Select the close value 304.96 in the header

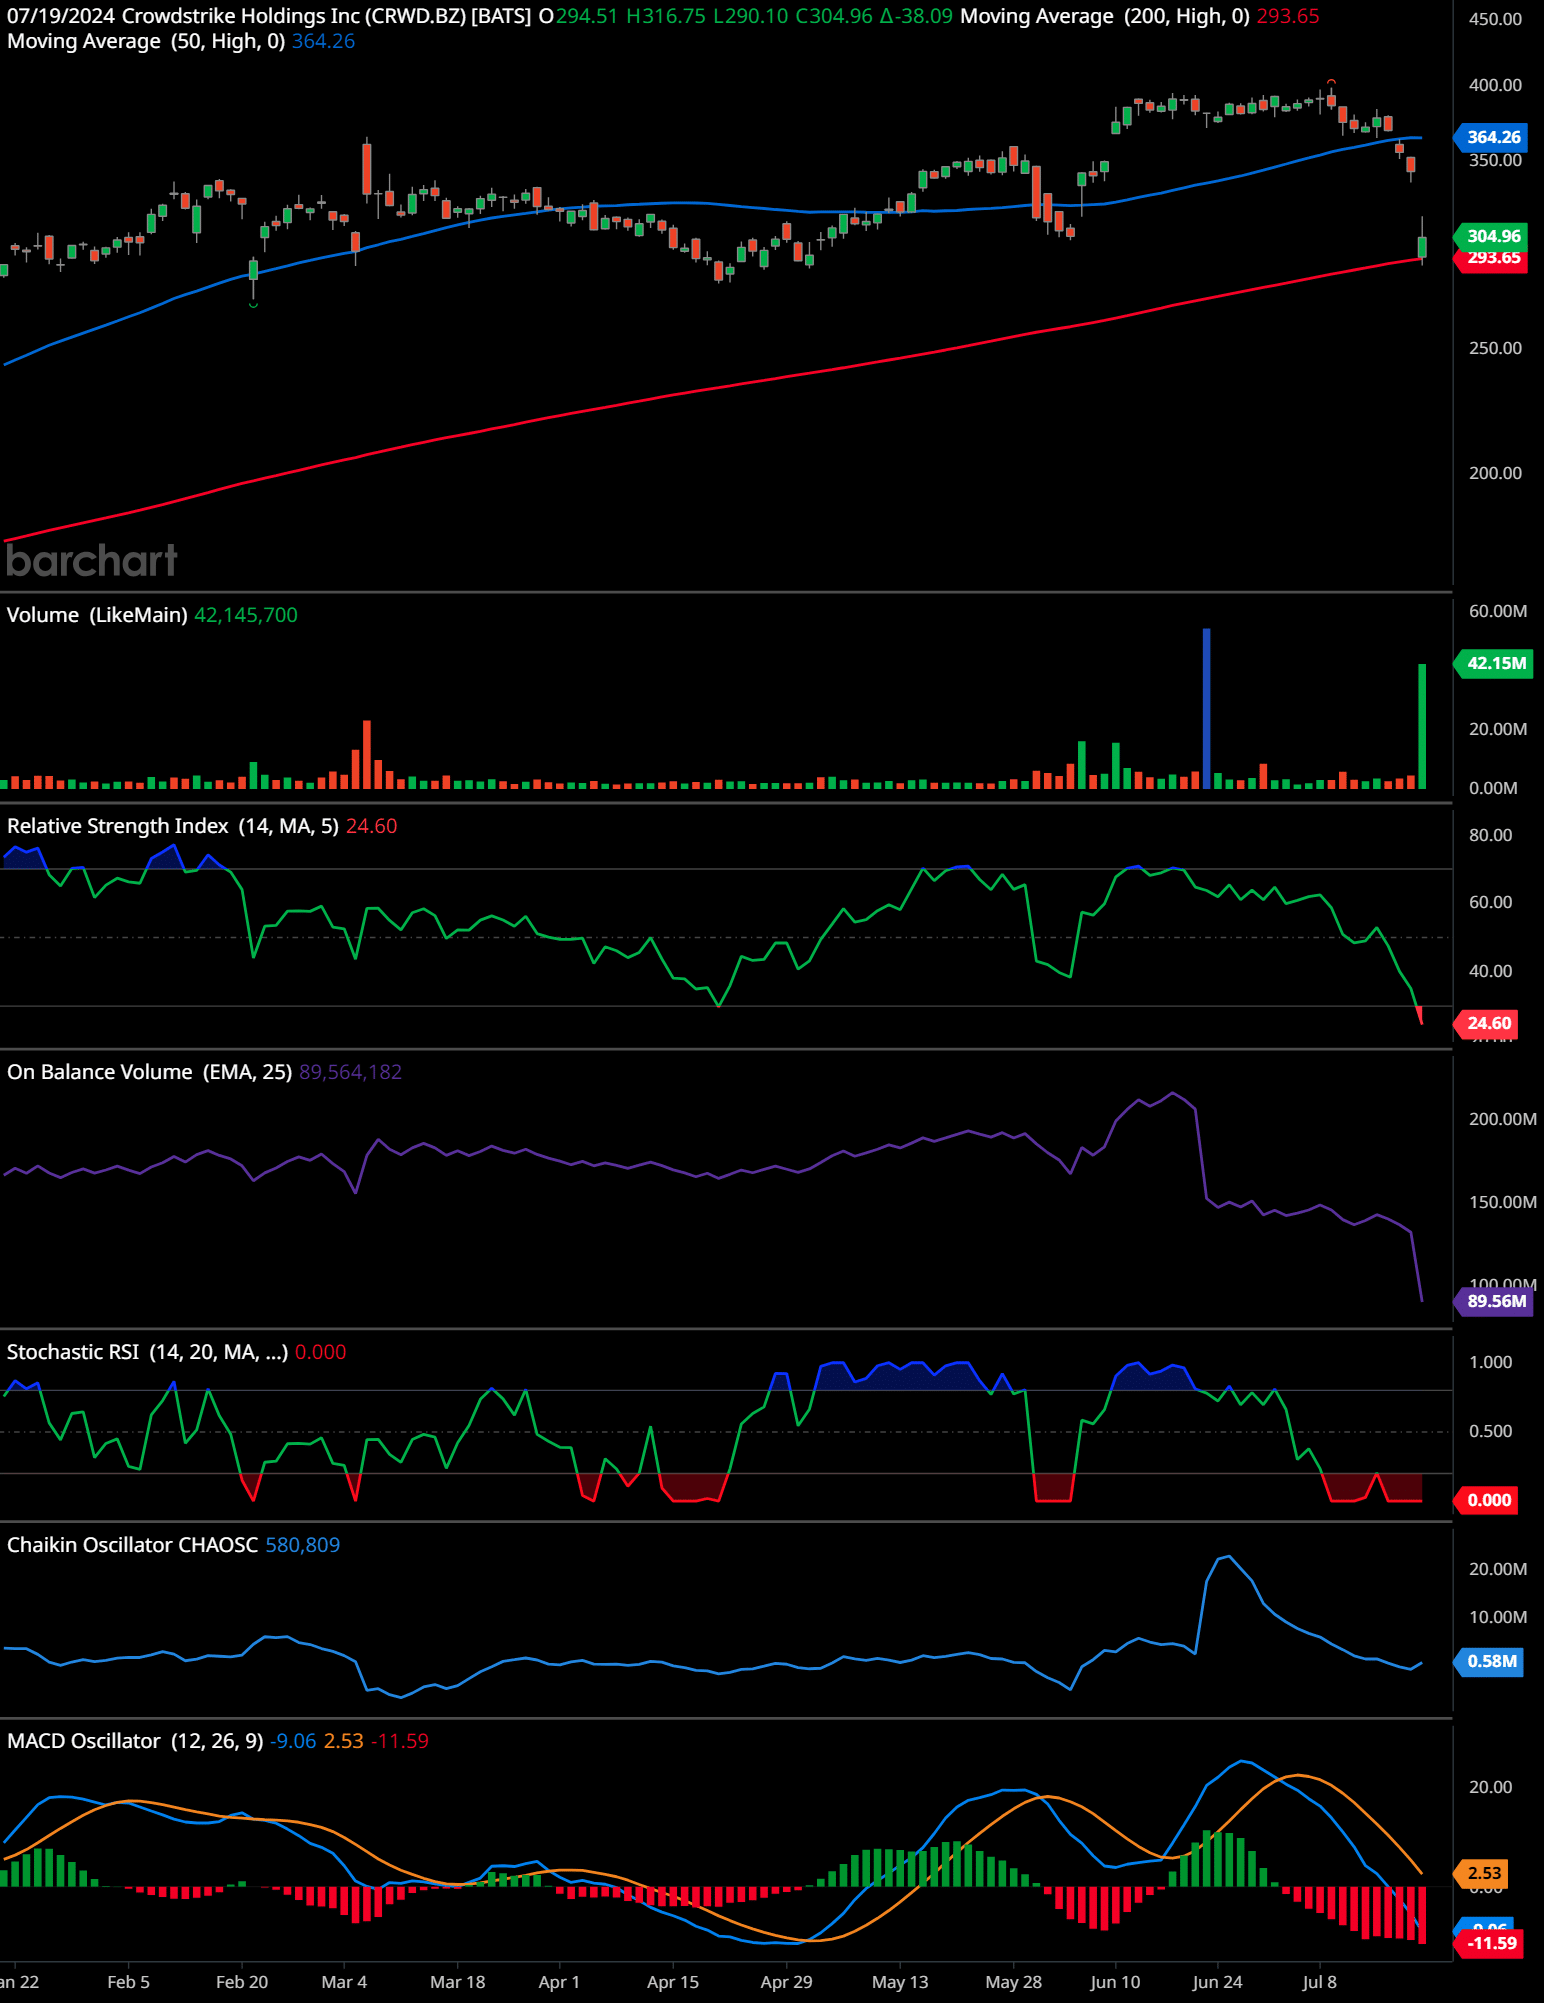coord(841,16)
